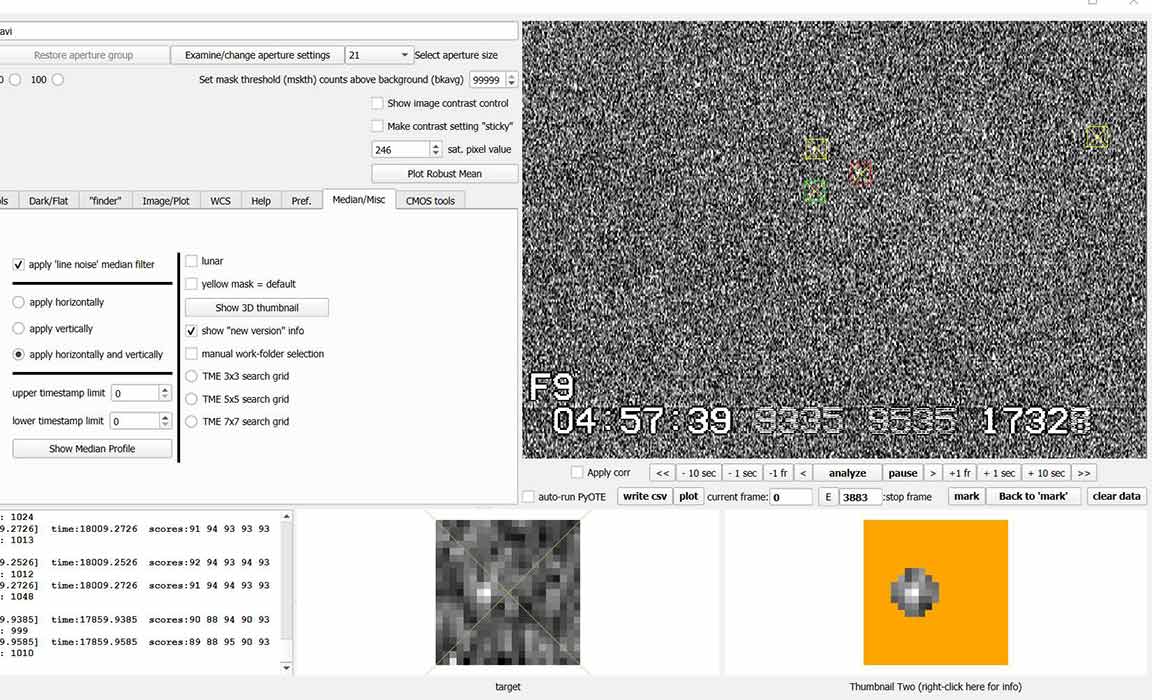
Task: Click the red aperture box in video
Action: [x=860, y=173]
